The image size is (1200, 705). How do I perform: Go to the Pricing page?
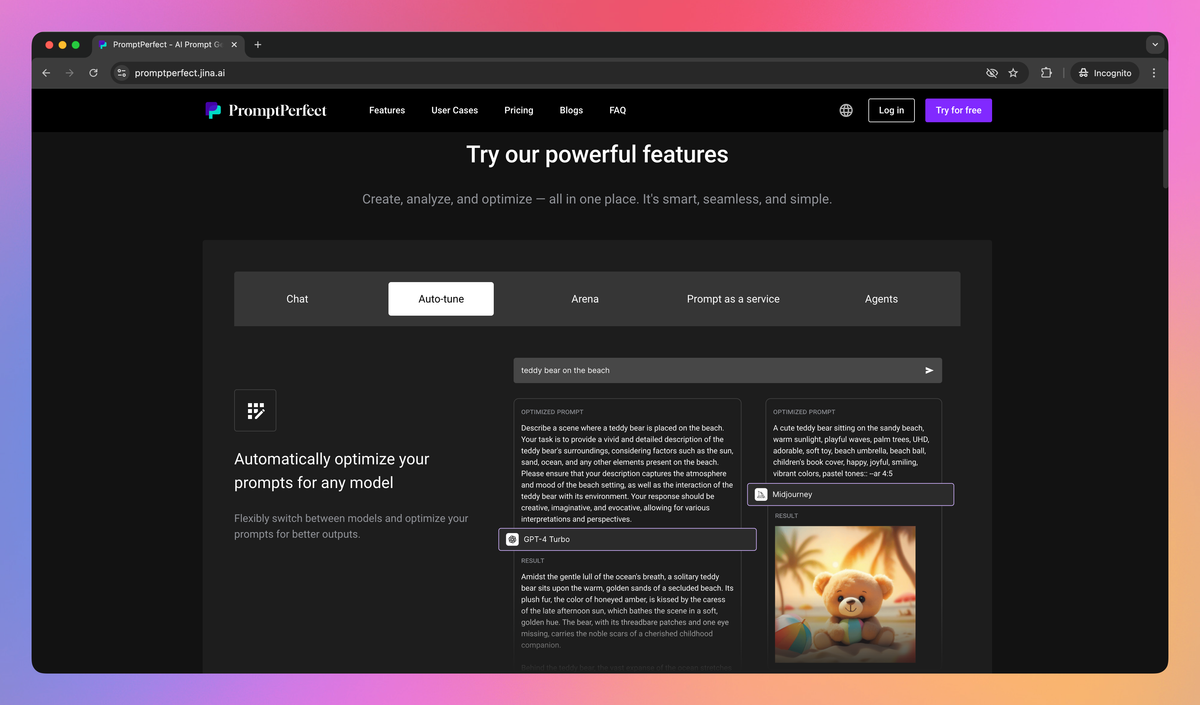(519, 110)
